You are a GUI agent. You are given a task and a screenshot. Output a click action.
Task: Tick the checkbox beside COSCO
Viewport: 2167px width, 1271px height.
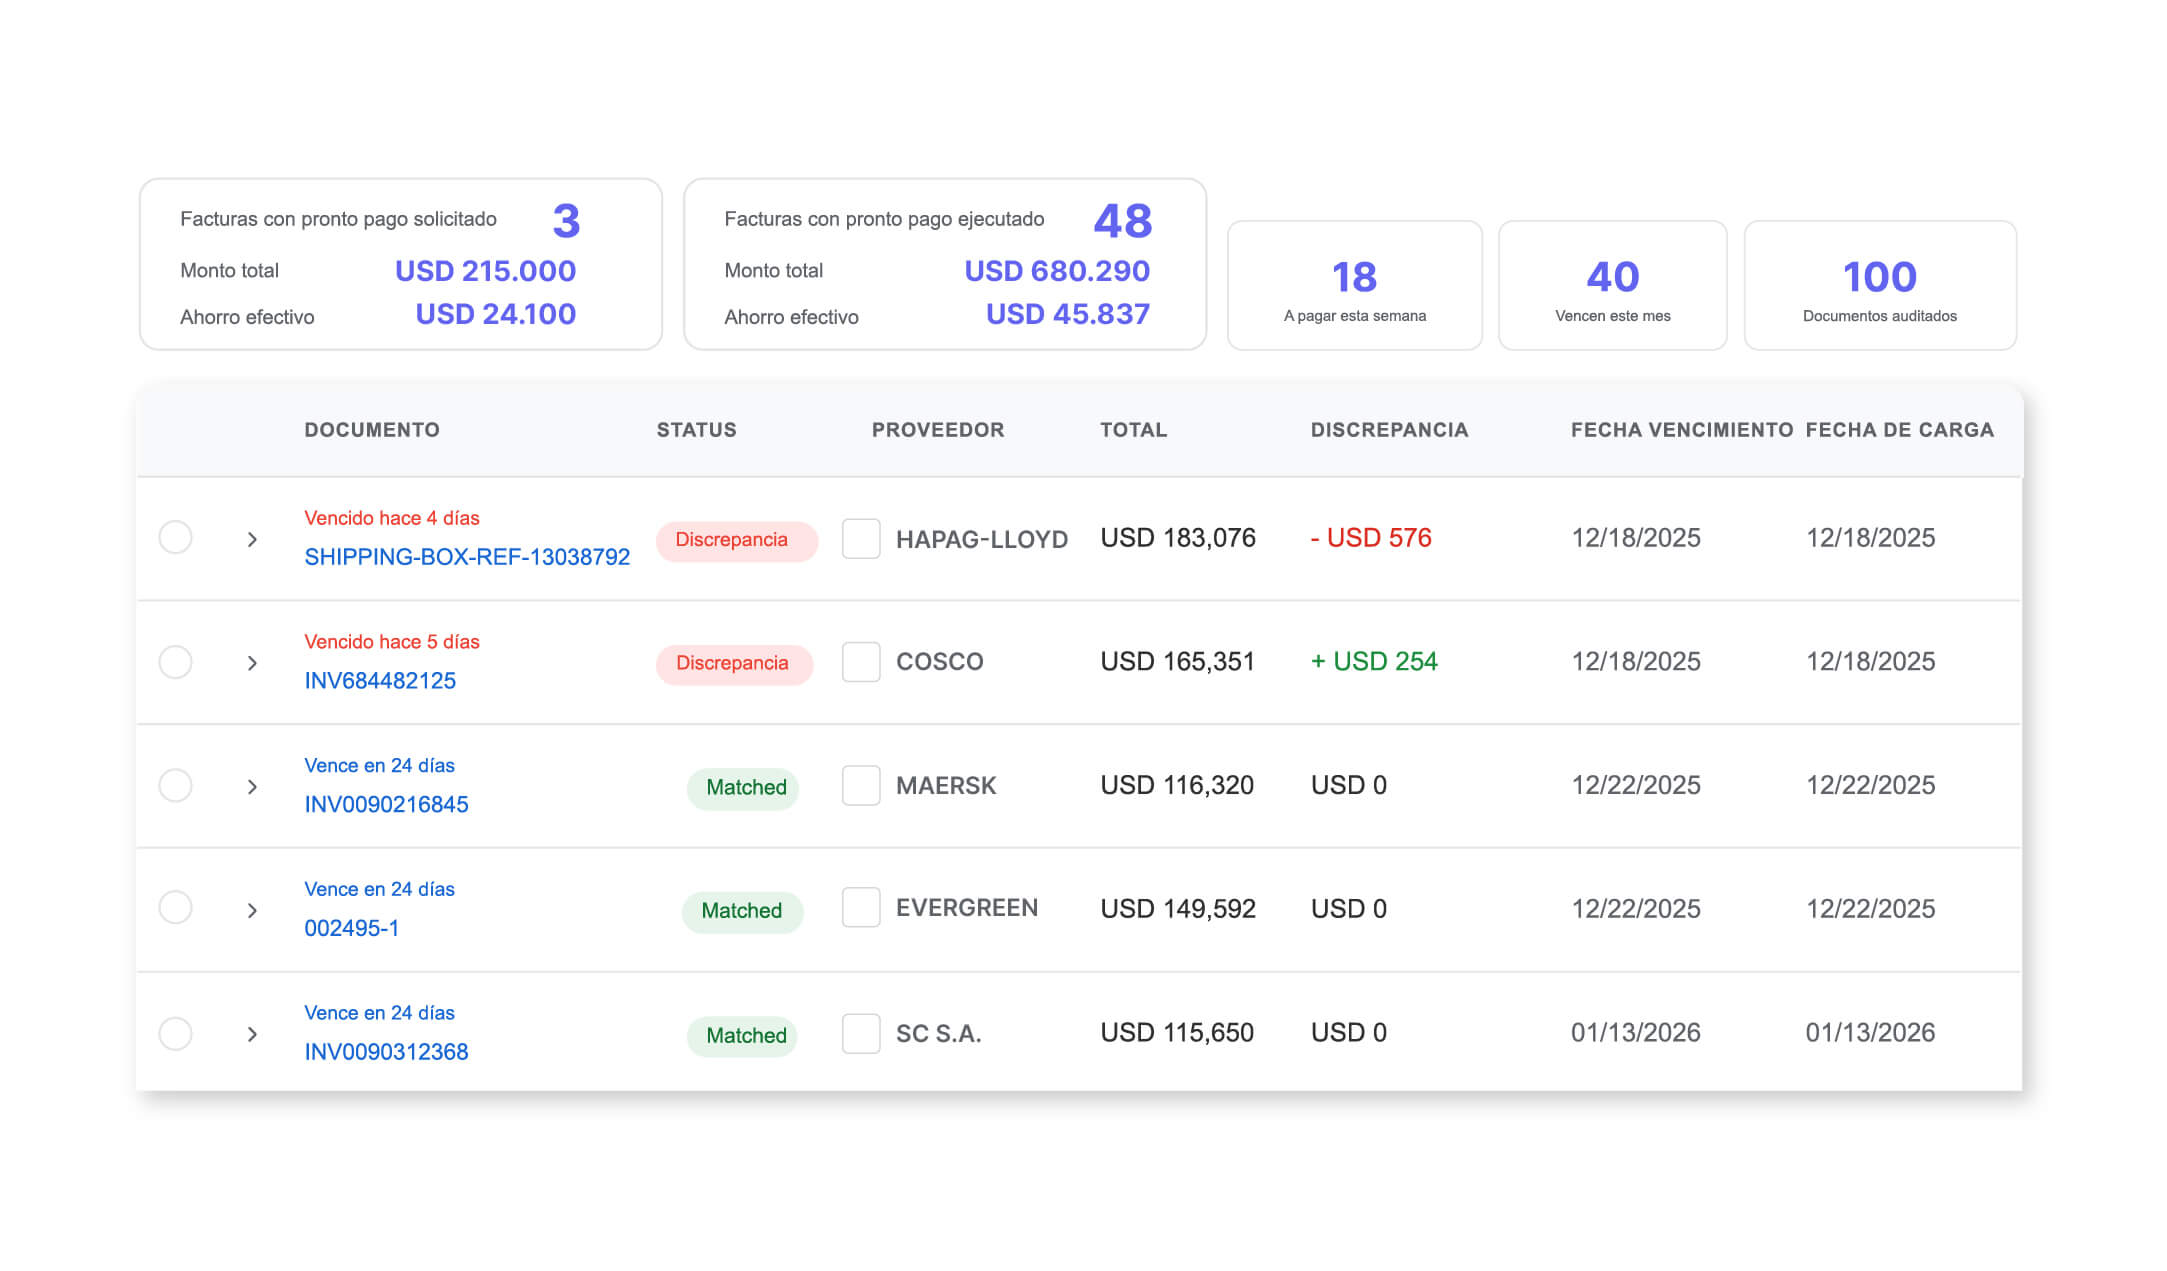tap(861, 662)
